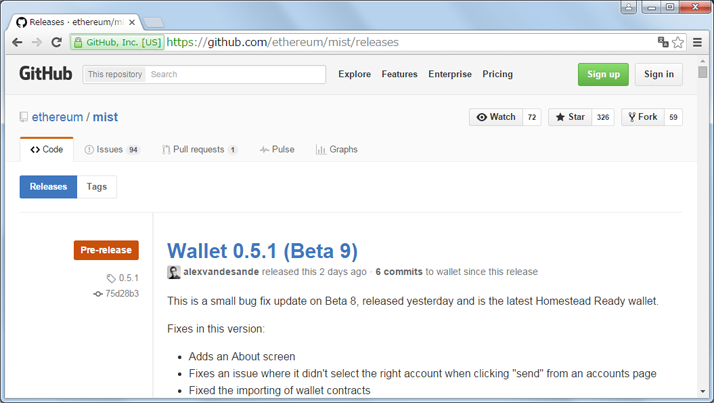Open the mist repository link
Image resolution: width=714 pixels, height=403 pixels.
pos(105,117)
